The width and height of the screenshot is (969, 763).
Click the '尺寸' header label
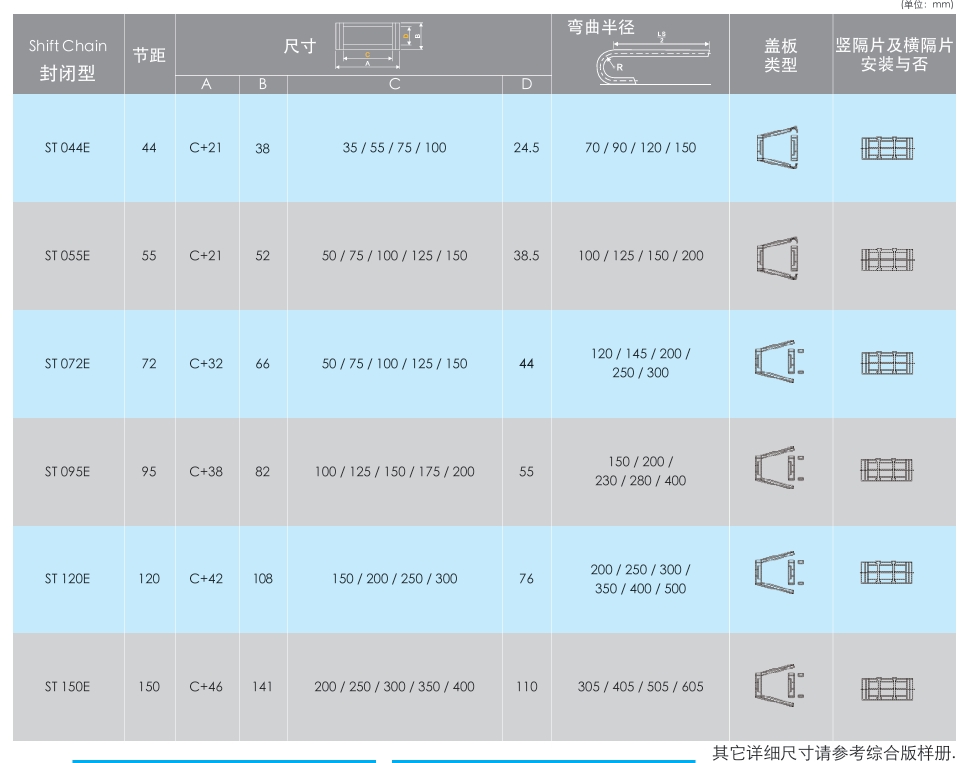(300, 46)
